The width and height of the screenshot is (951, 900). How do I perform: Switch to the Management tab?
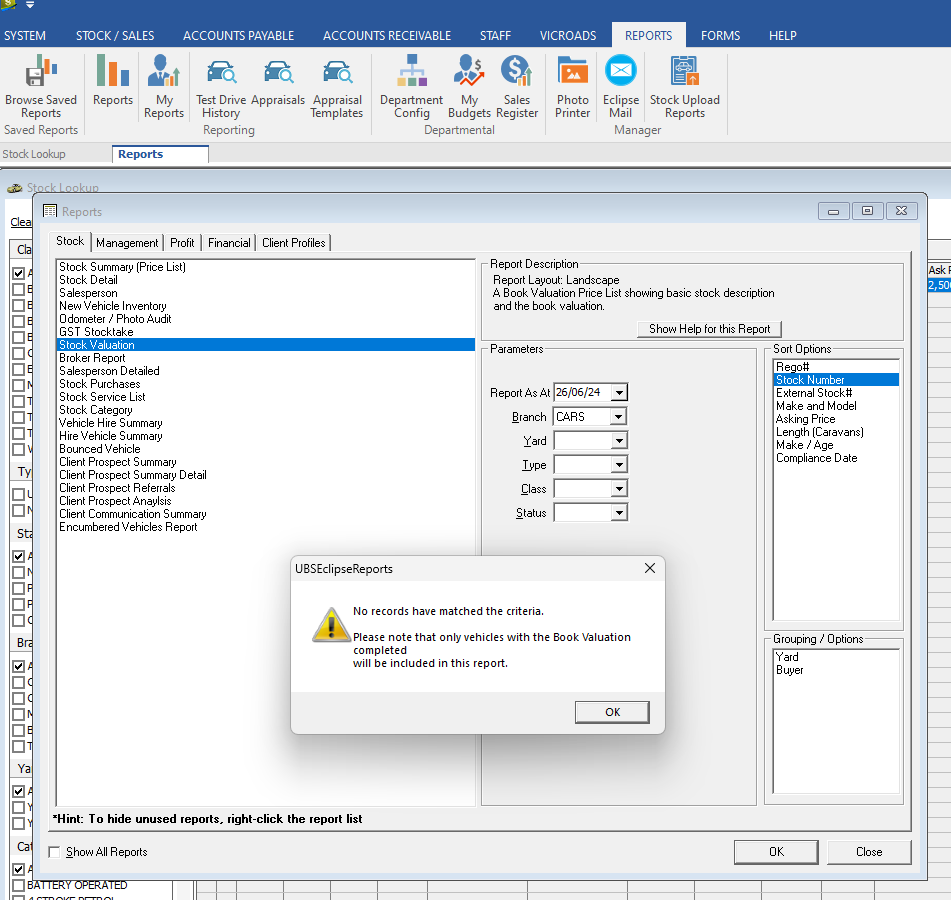tap(127, 243)
